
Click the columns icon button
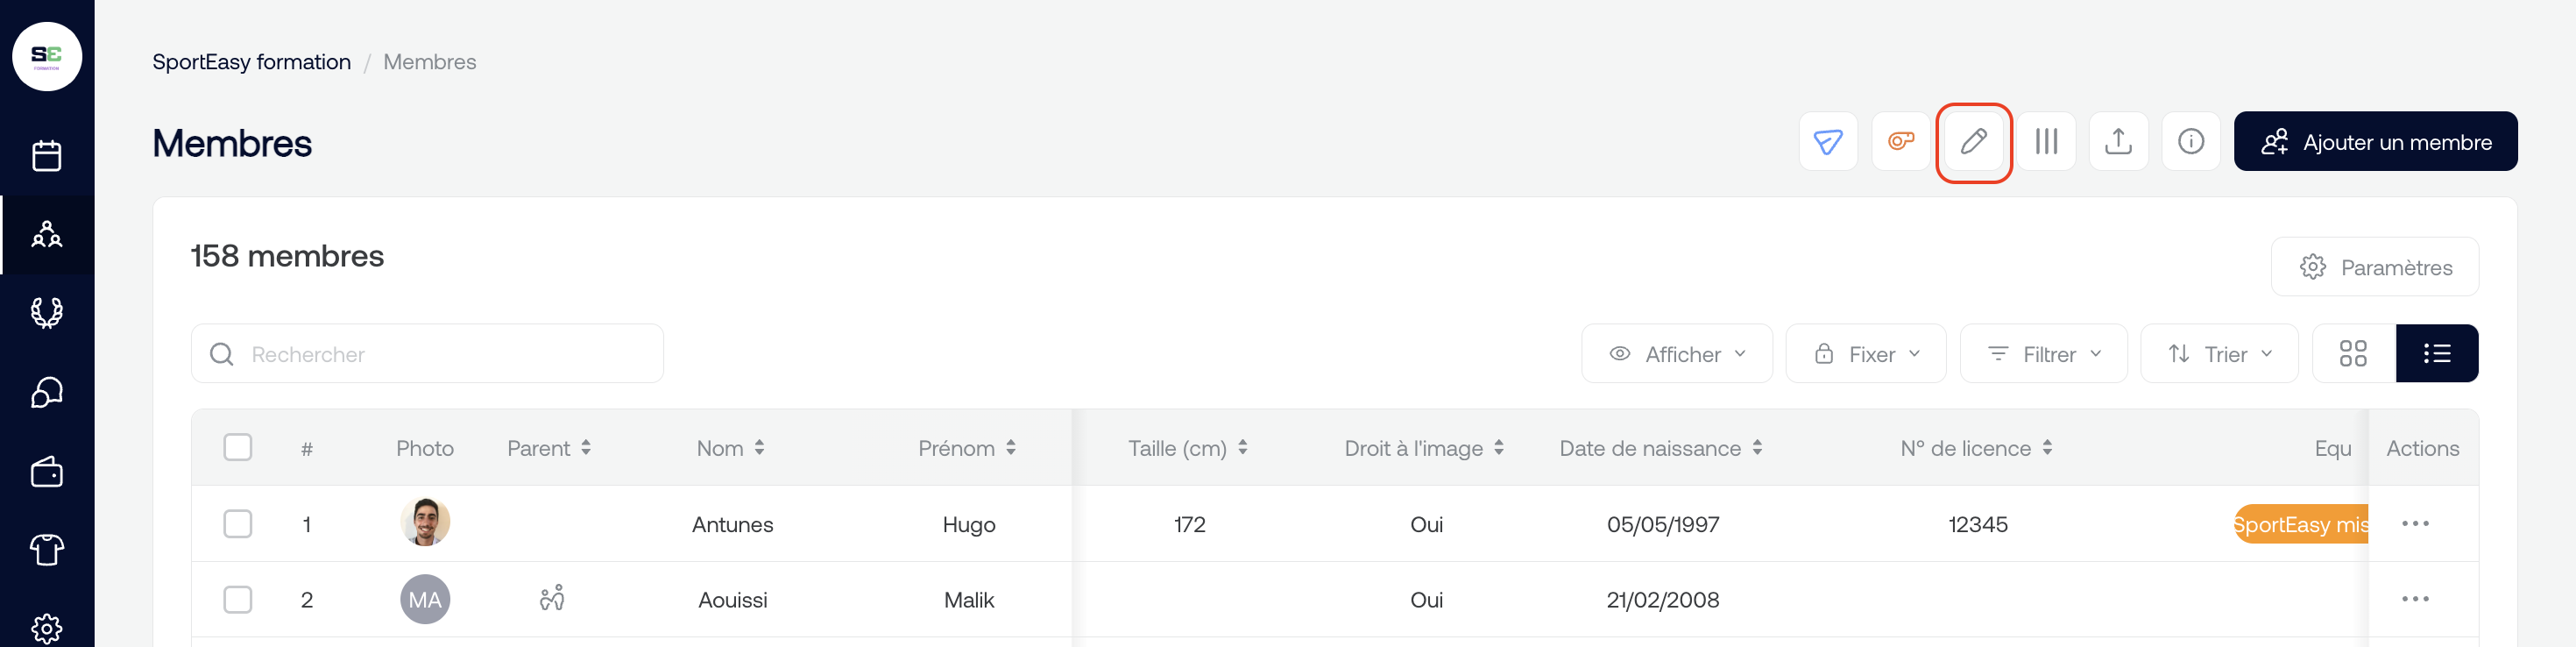point(2046,142)
